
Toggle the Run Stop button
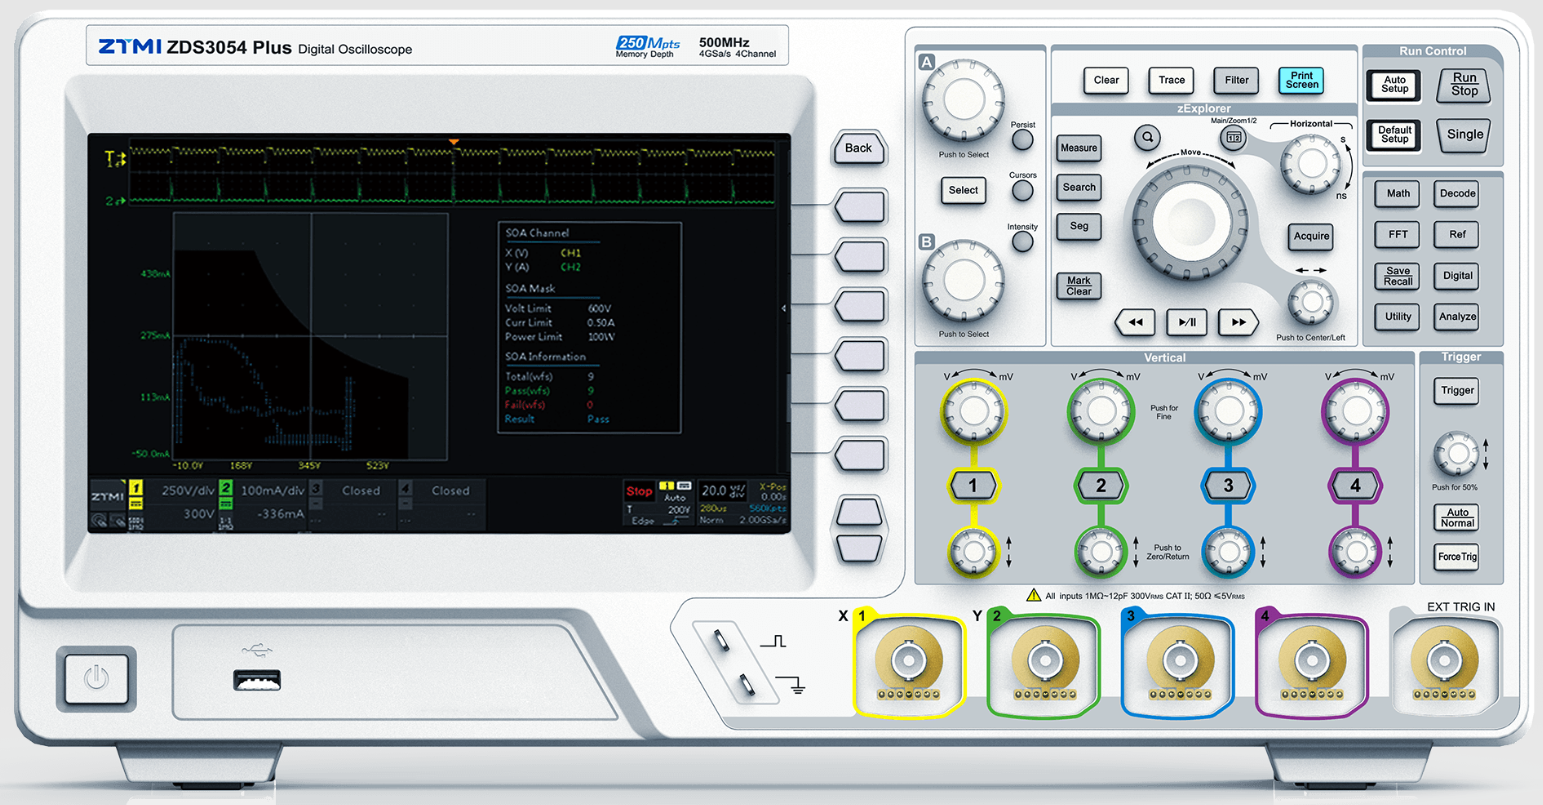(x=1464, y=85)
